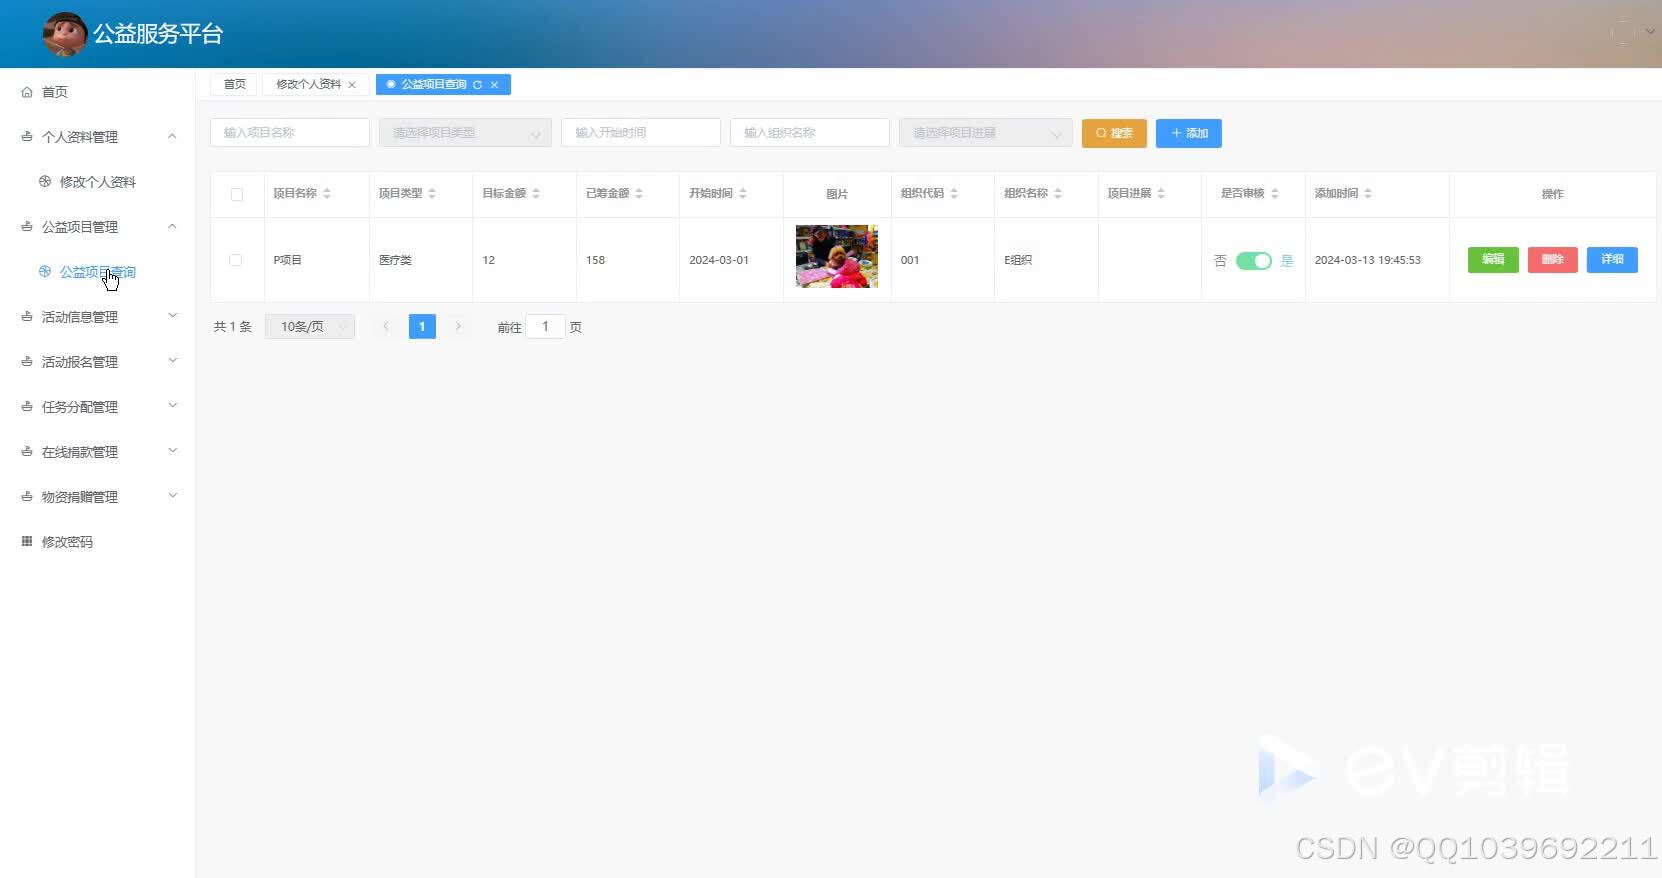Focus the 输入组织名称 field
The image size is (1662, 878).
(x=810, y=133)
